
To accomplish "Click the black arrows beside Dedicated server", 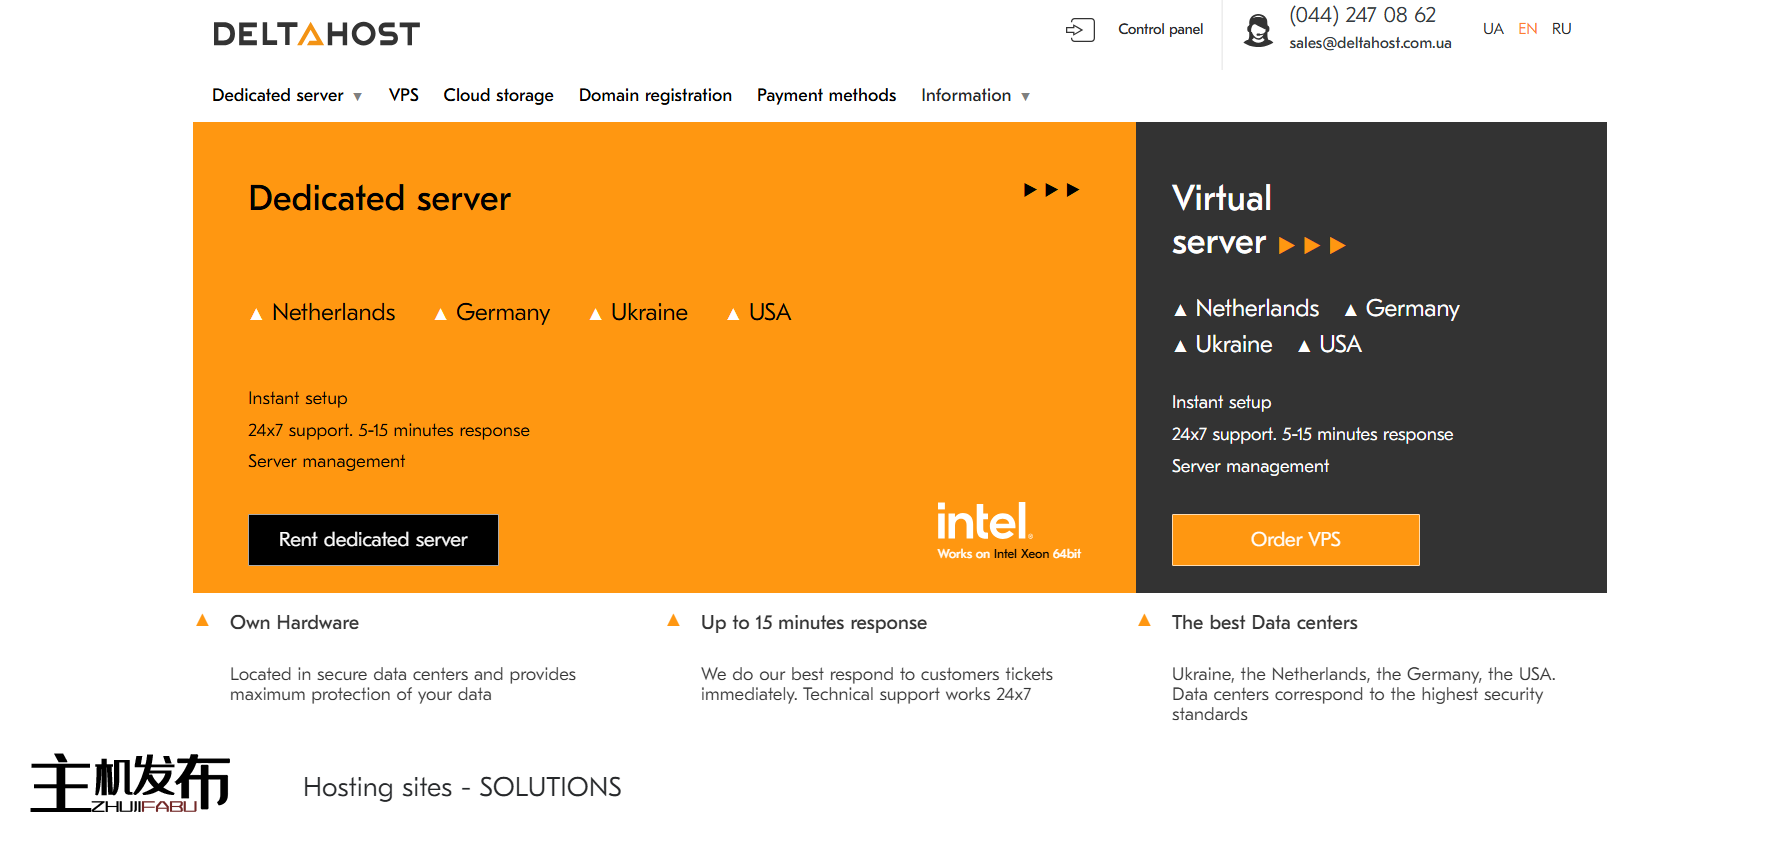I will point(1051,190).
